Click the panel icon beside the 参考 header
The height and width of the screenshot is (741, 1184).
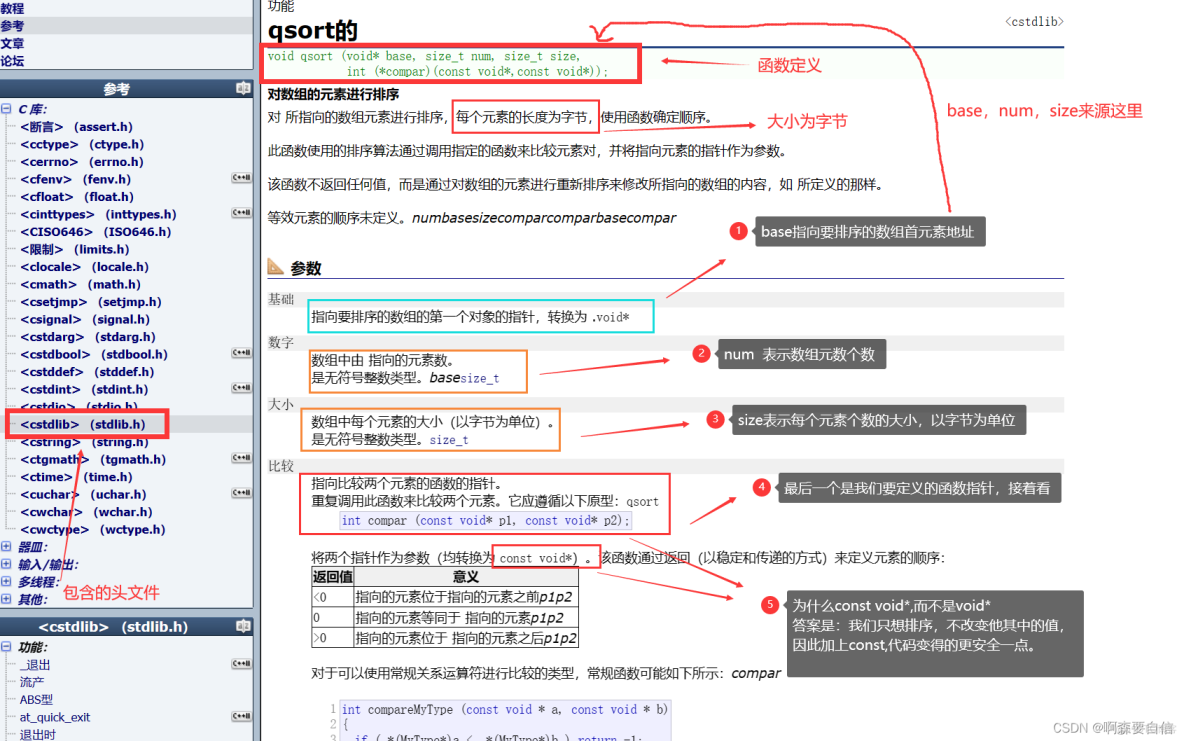(x=243, y=88)
